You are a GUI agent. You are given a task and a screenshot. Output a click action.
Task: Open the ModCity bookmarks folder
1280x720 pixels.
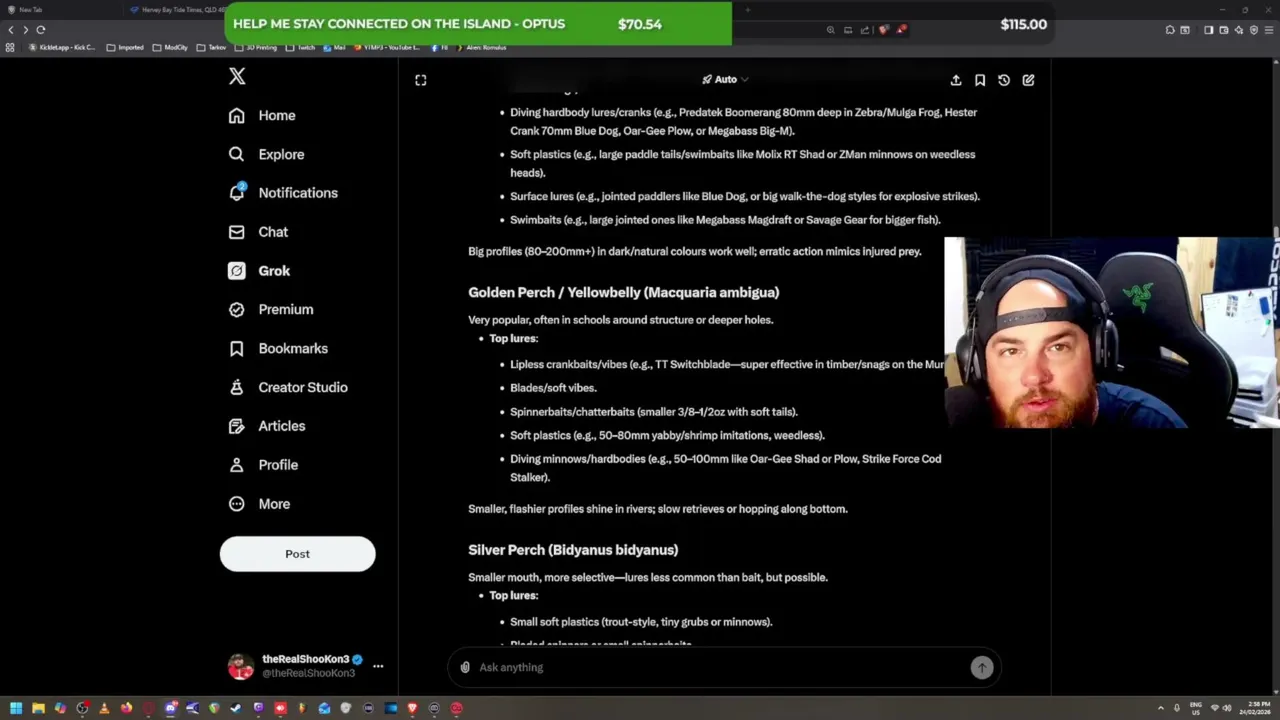coord(170,47)
